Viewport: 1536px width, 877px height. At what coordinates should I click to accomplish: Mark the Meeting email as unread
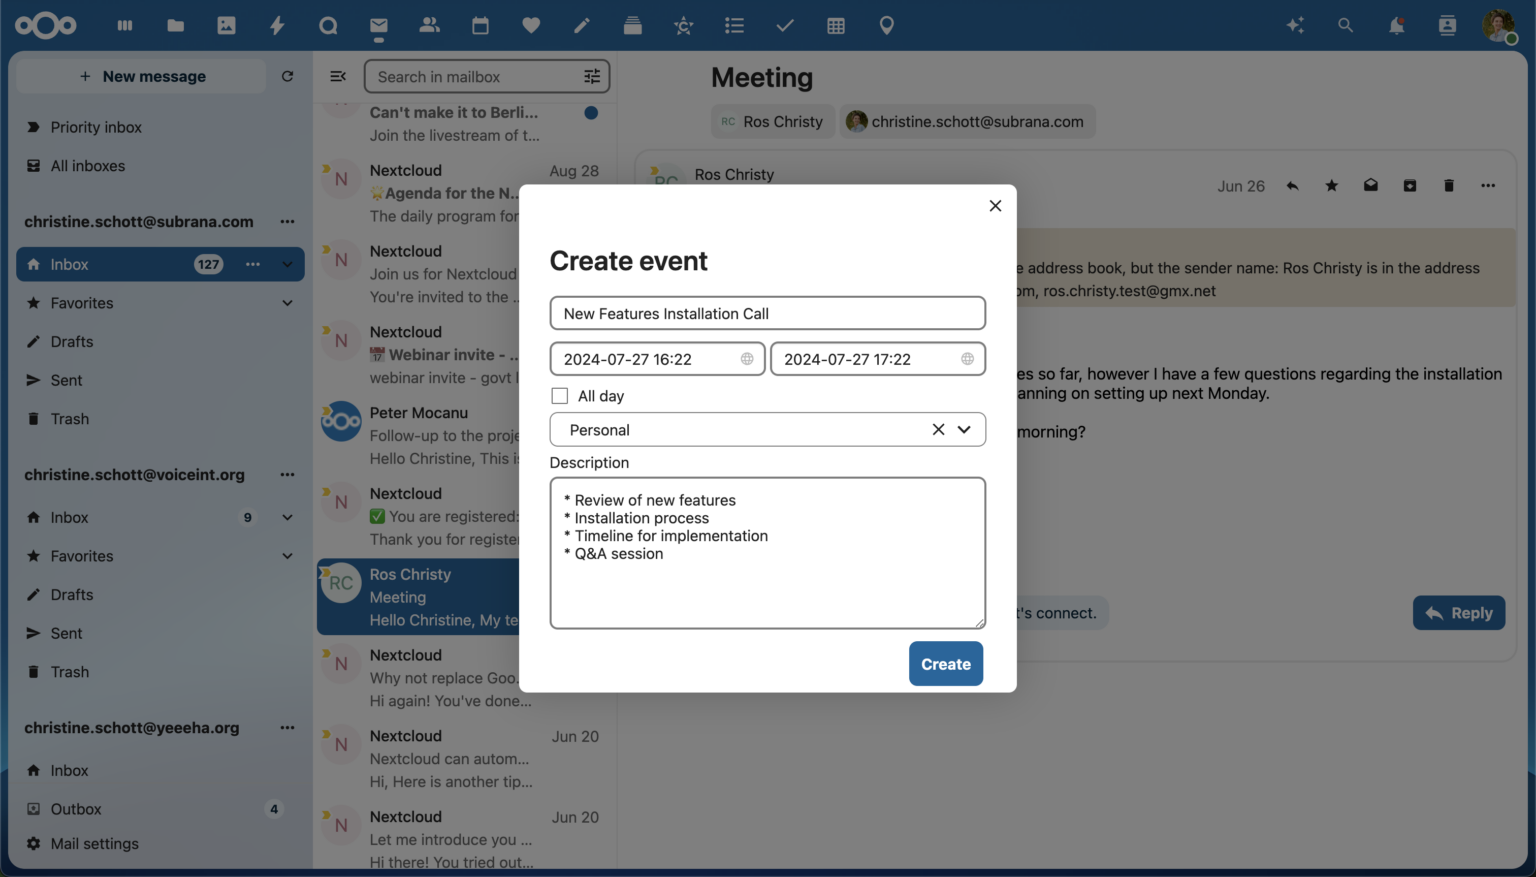pyautogui.click(x=1370, y=185)
